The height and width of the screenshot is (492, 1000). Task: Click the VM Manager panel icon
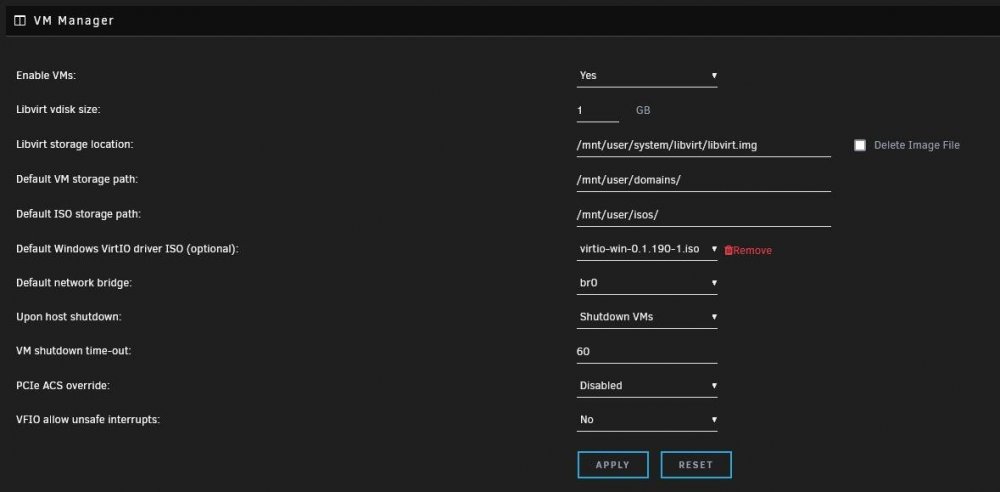point(20,20)
